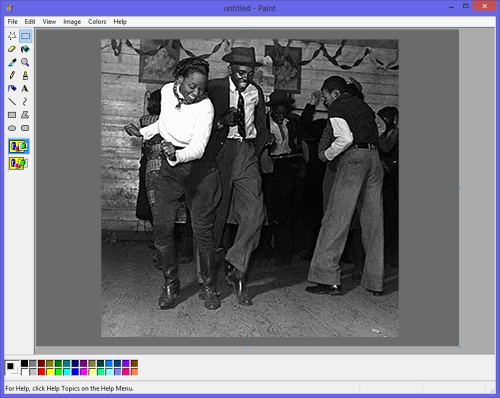Select the Polygon tool
This screenshot has height=398, width=500.
[x=25, y=115]
